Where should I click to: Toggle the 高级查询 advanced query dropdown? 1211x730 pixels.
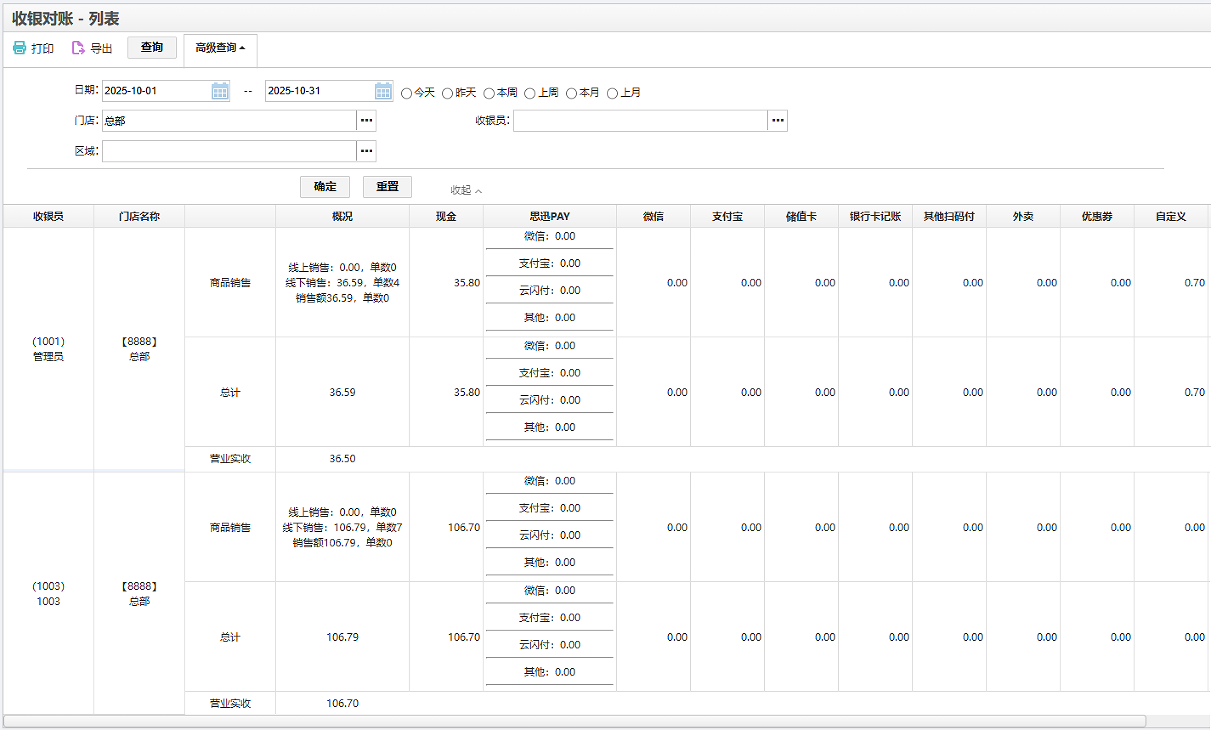click(220, 48)
